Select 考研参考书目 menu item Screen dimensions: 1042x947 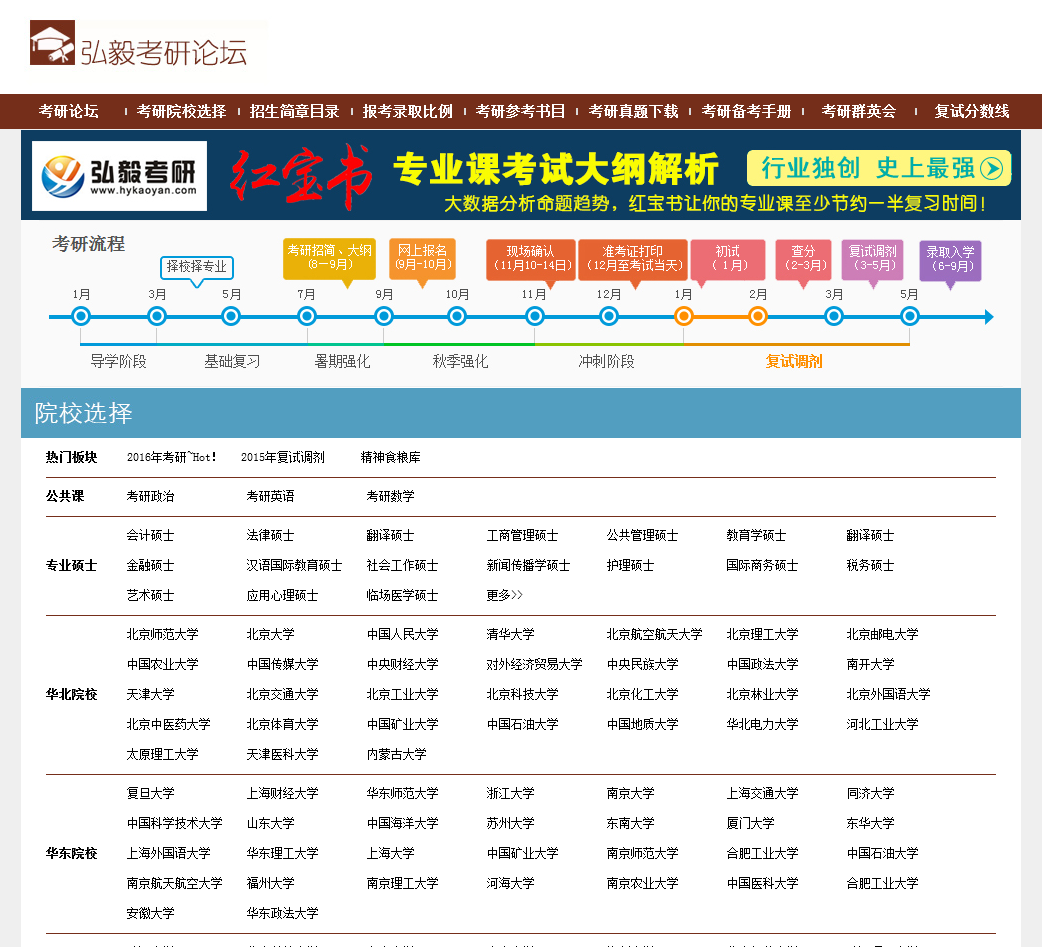pos(520,111)
